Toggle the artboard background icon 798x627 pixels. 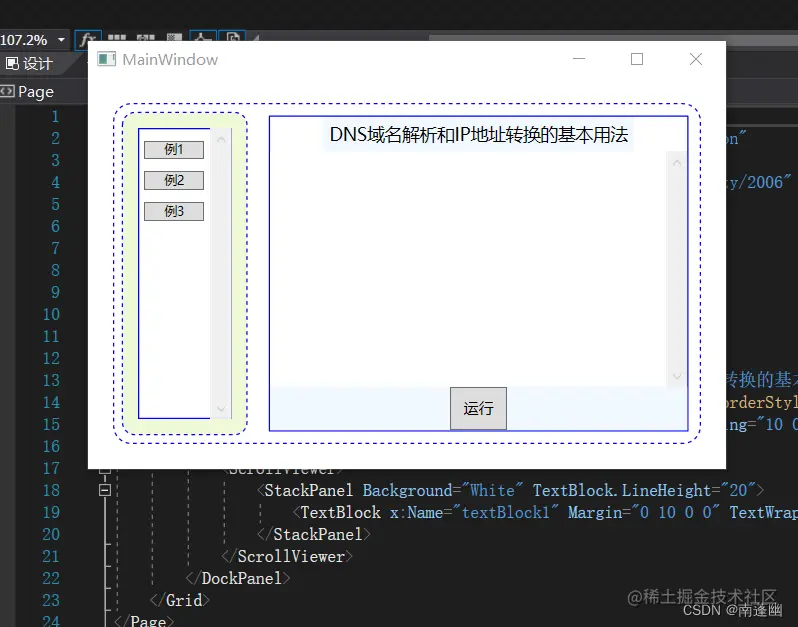(174, 38)
